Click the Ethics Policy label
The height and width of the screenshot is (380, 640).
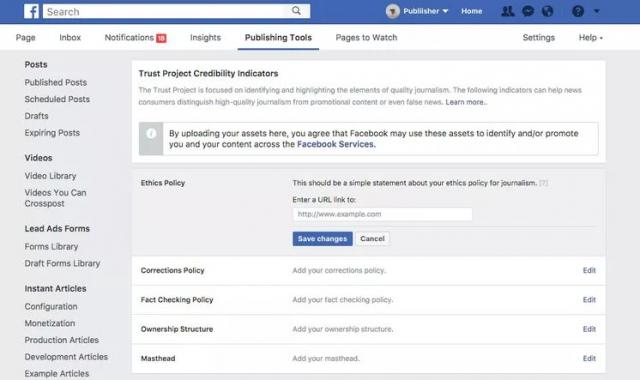tap(163, 183)
